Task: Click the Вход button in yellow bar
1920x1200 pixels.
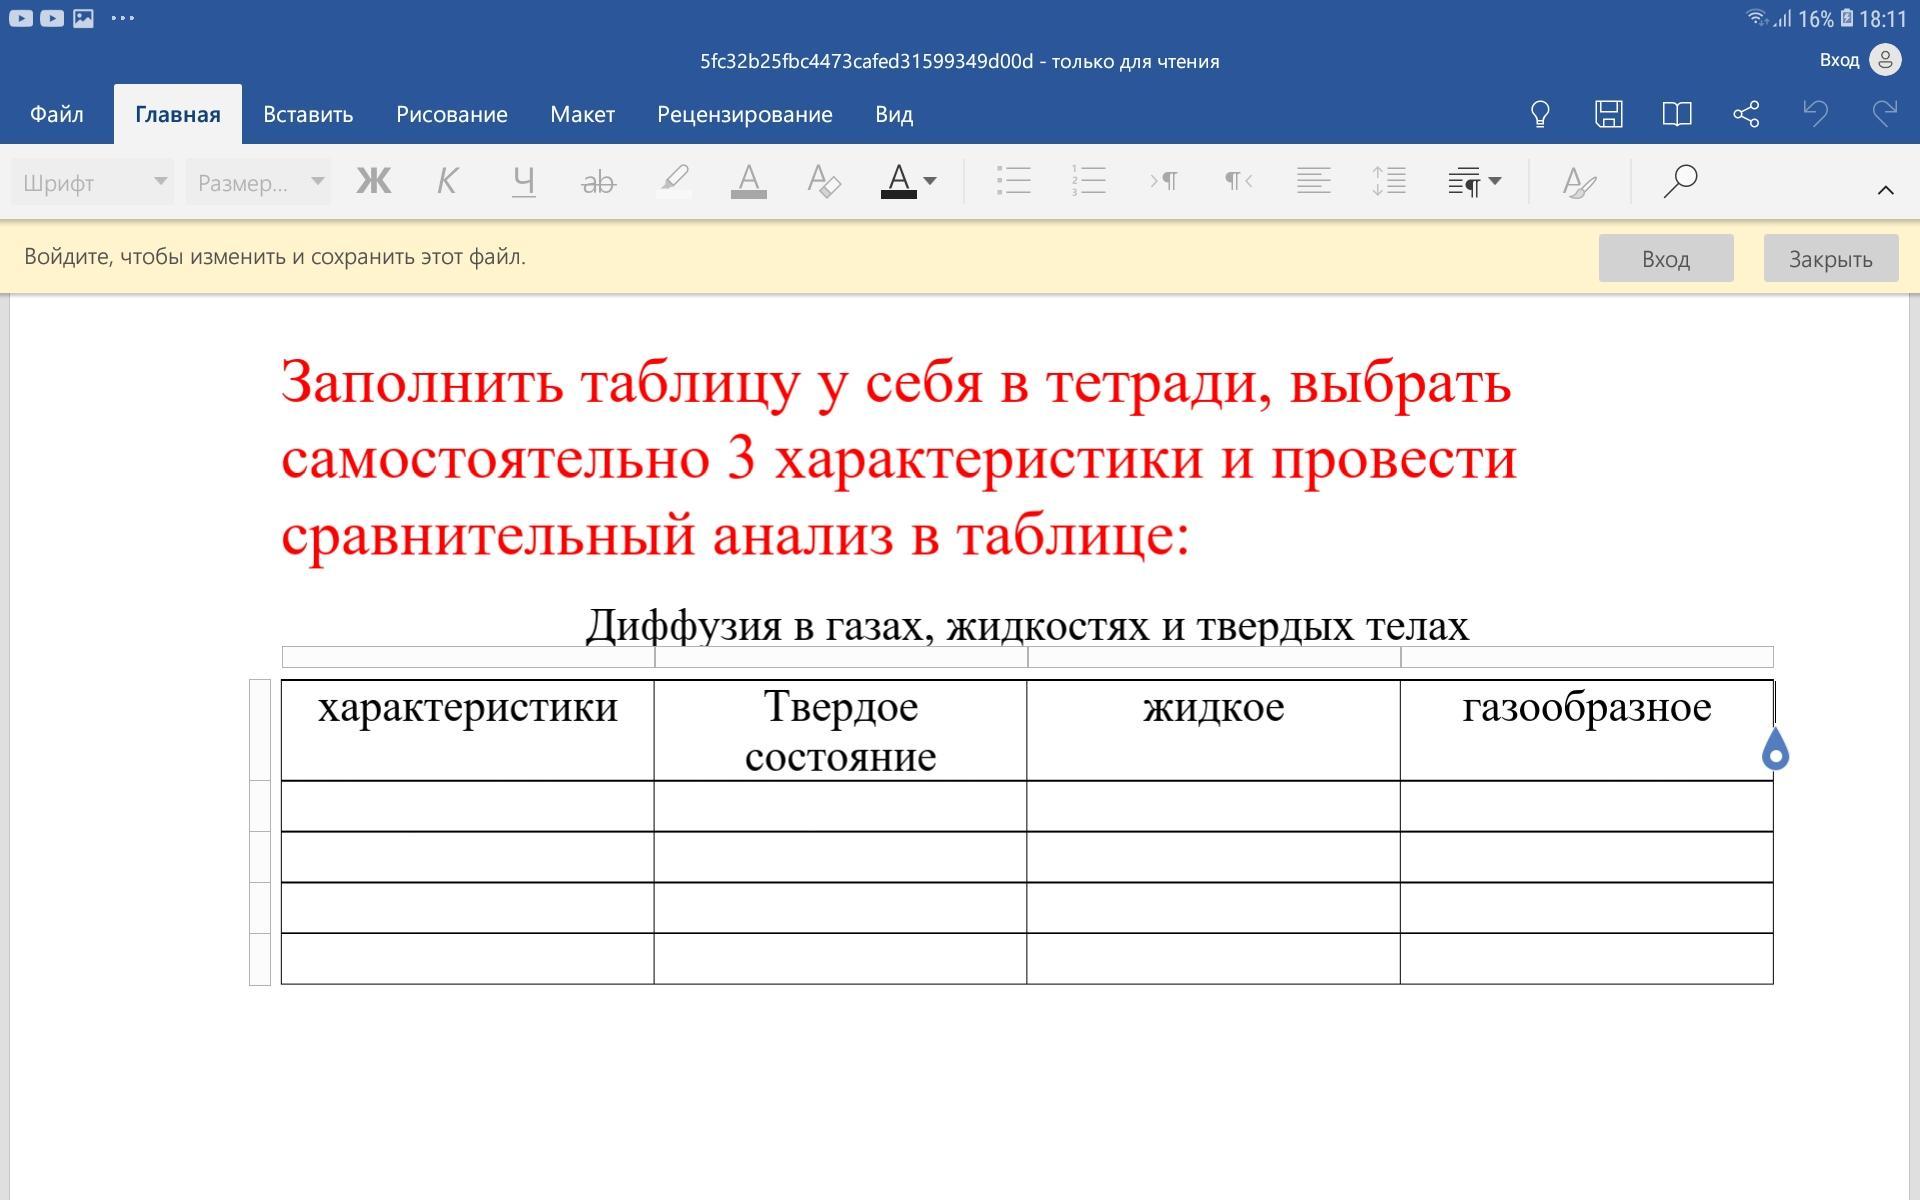Action: 1665,258
